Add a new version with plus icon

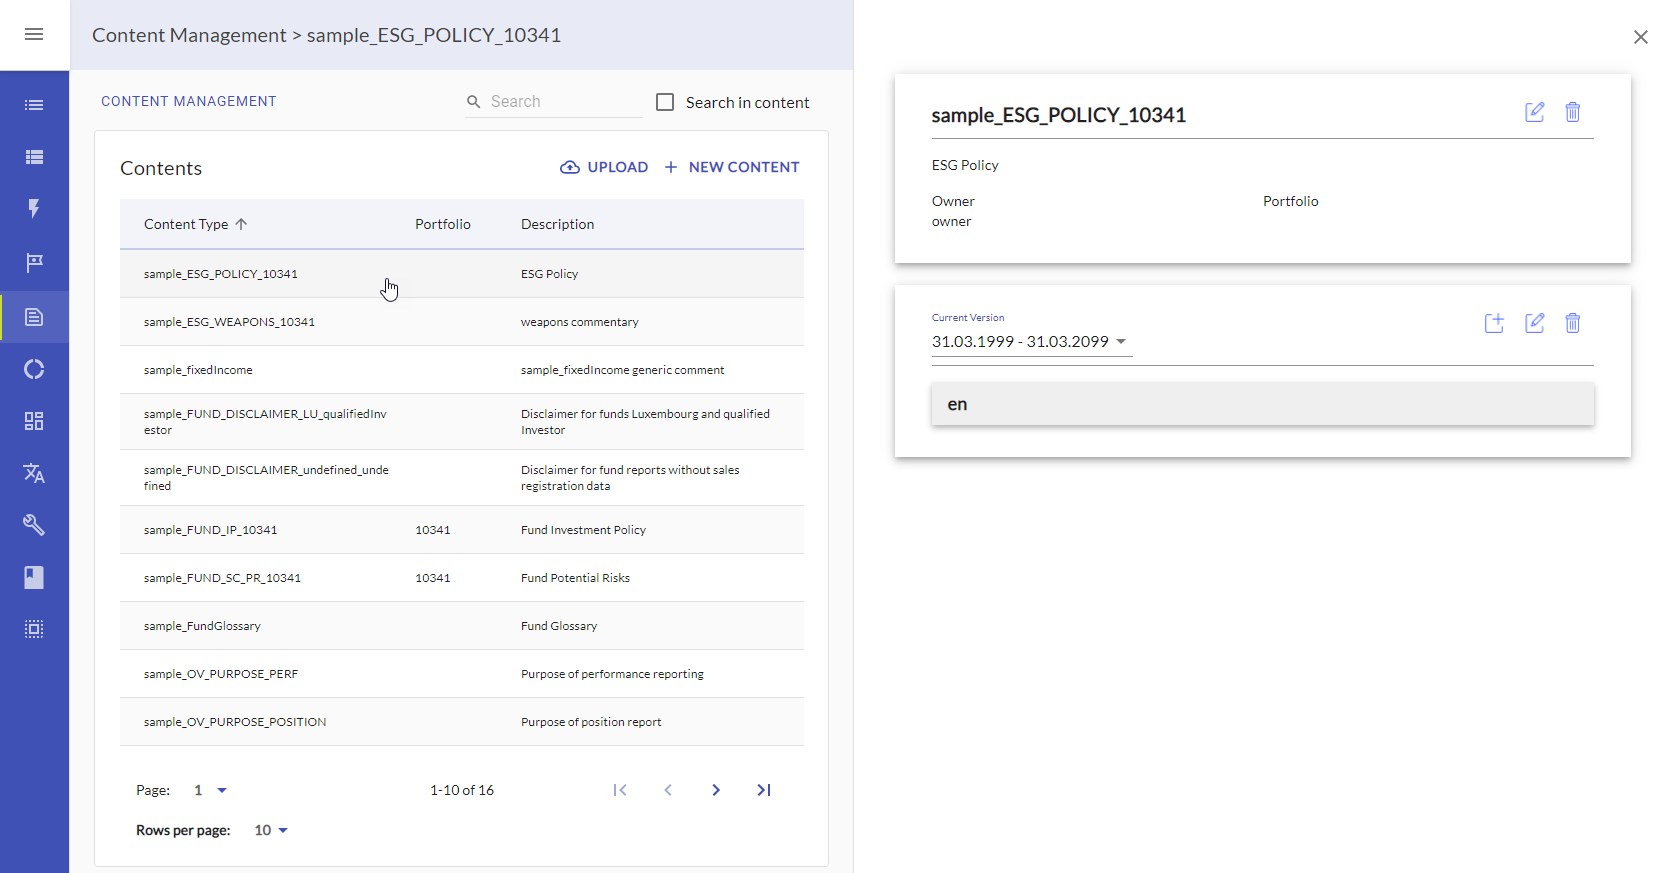(x=1494, y=323)
